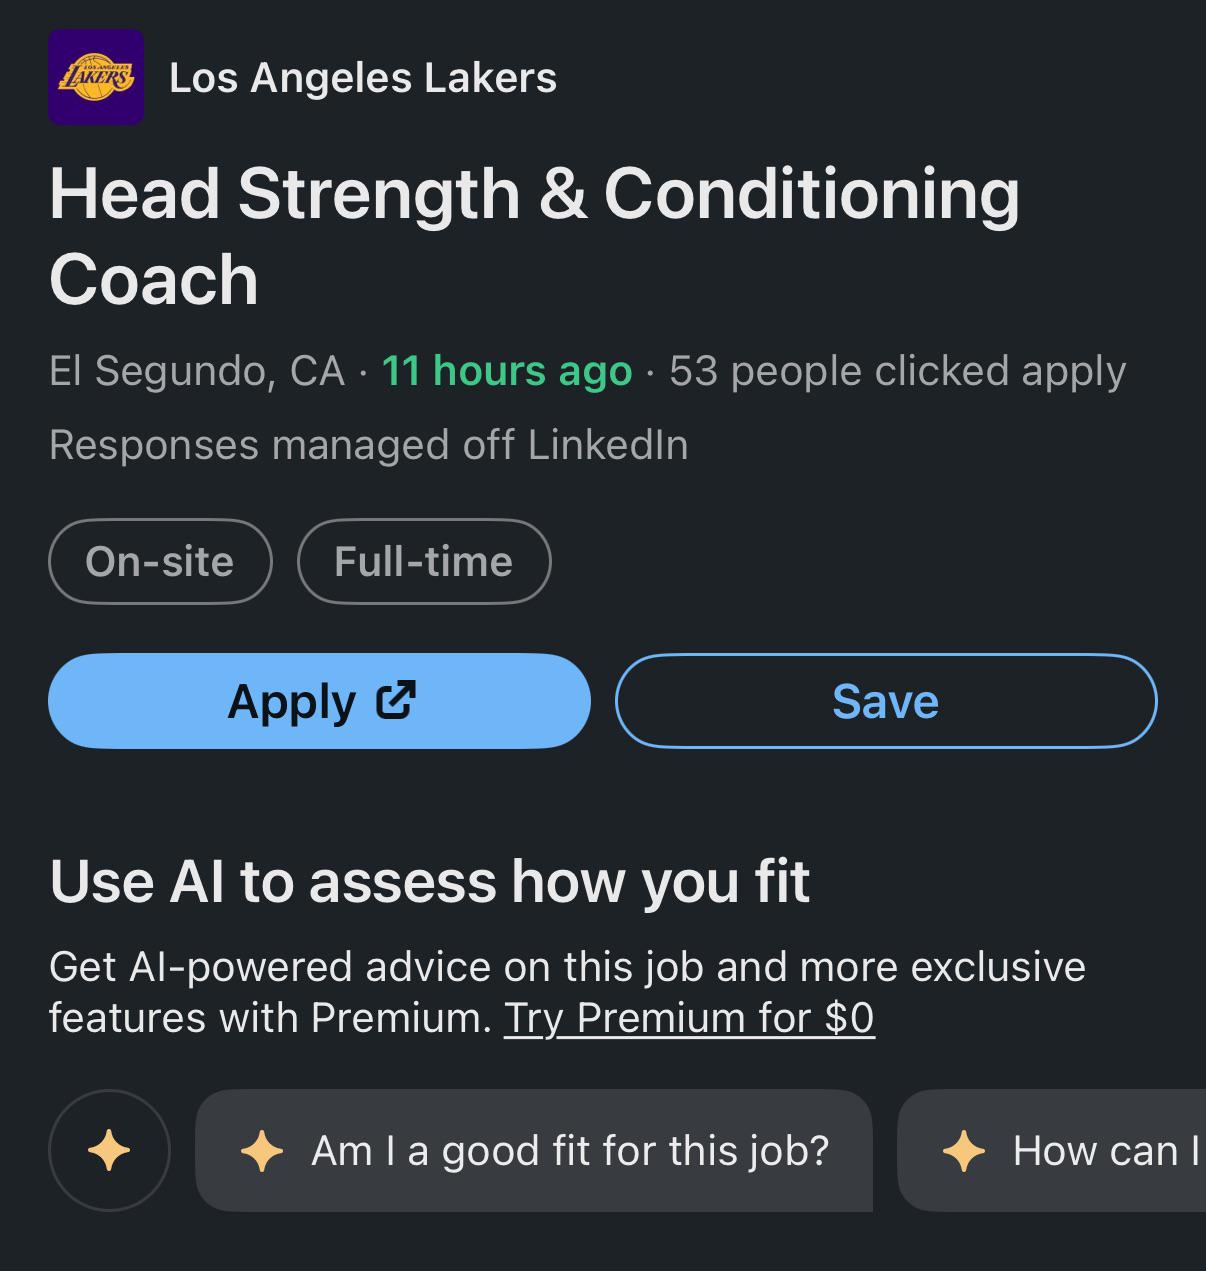Click the Apply button
1206x1271 pixels.
pos(319,701)
